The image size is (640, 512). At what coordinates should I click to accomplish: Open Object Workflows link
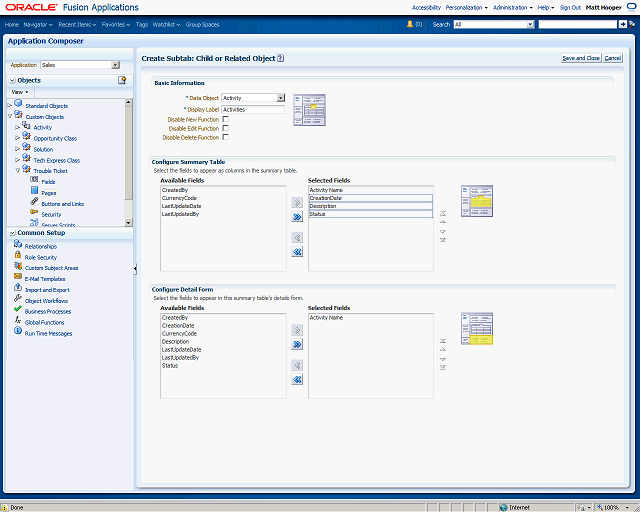46,301
